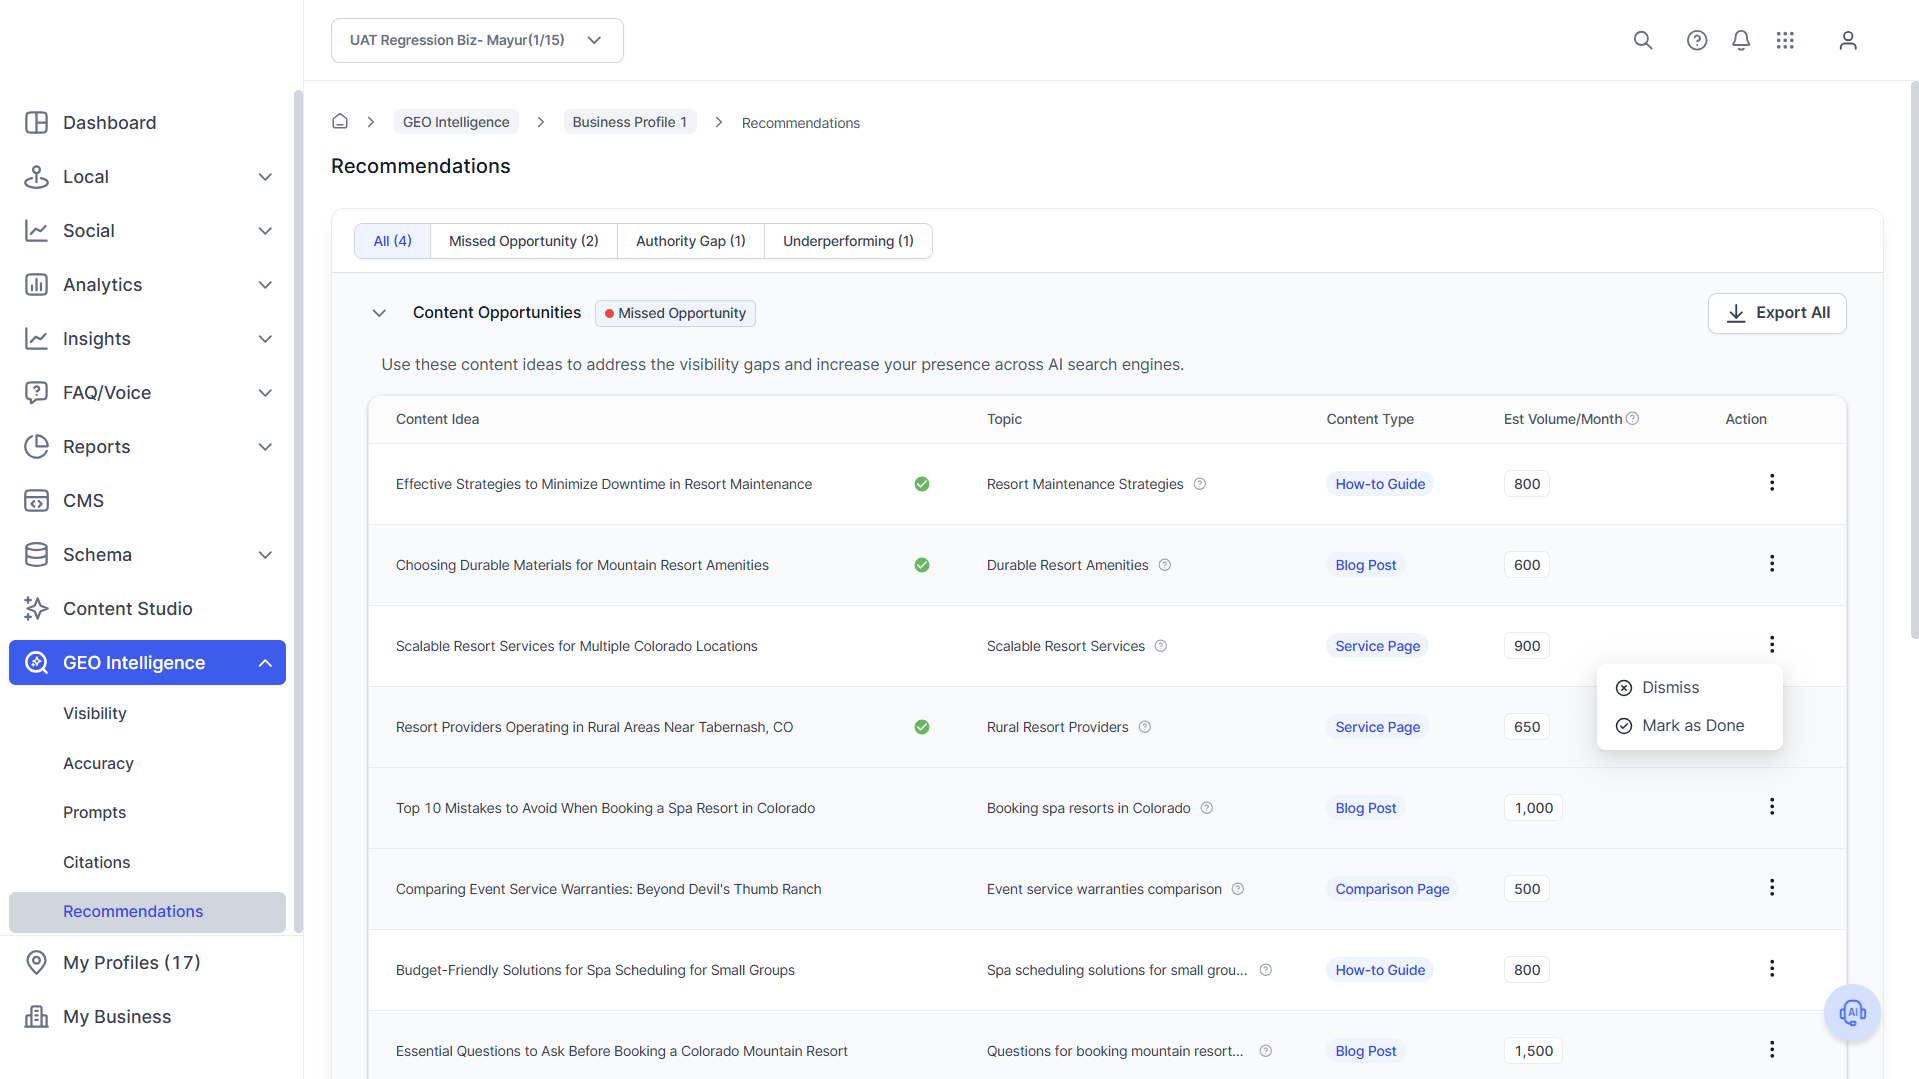
Task: Open actions menu for Choosing Durable Materials row
Action: [1772, 564]
